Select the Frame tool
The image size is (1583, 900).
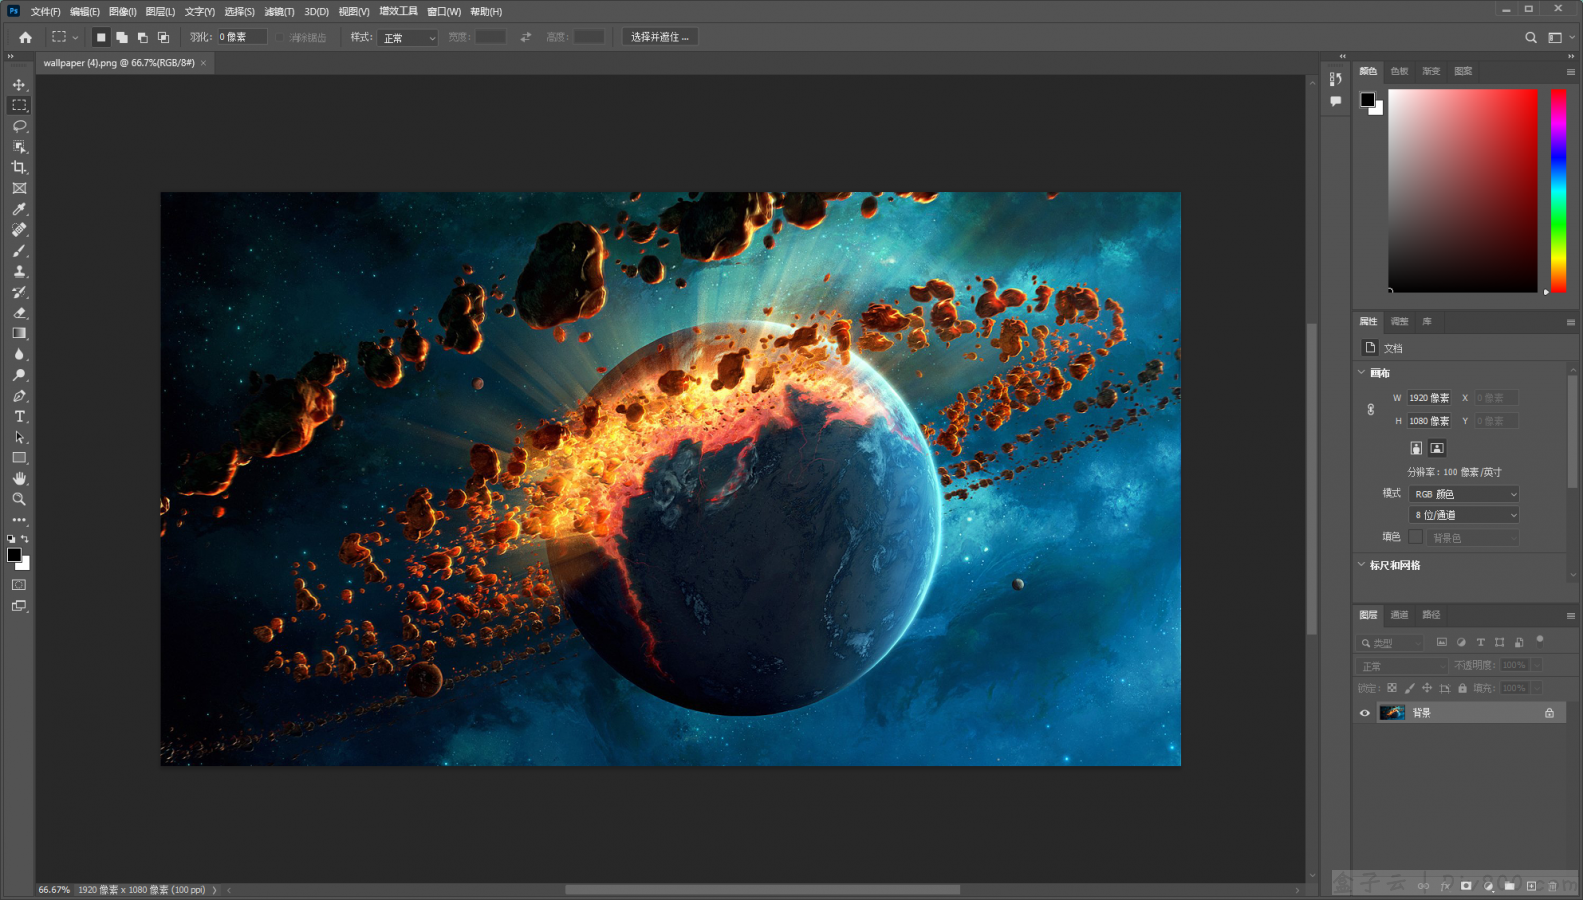(x=19, y=188)
